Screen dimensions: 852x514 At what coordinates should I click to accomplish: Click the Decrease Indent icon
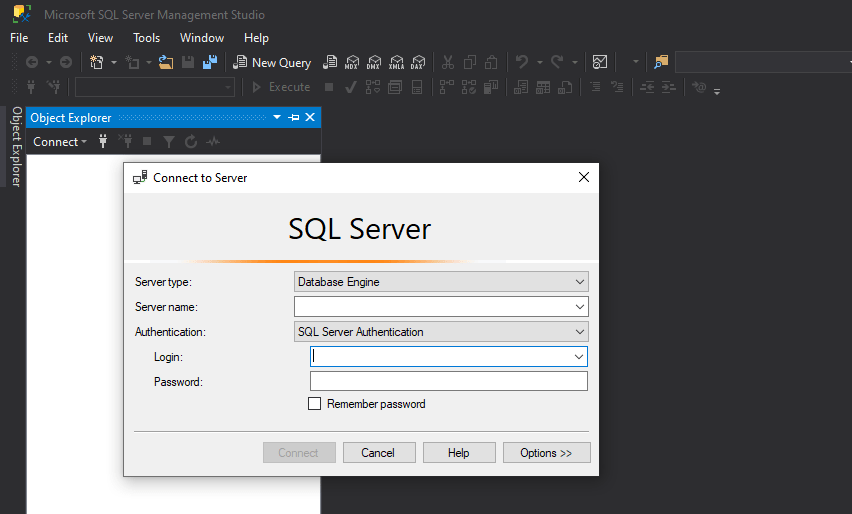[647, 87]
